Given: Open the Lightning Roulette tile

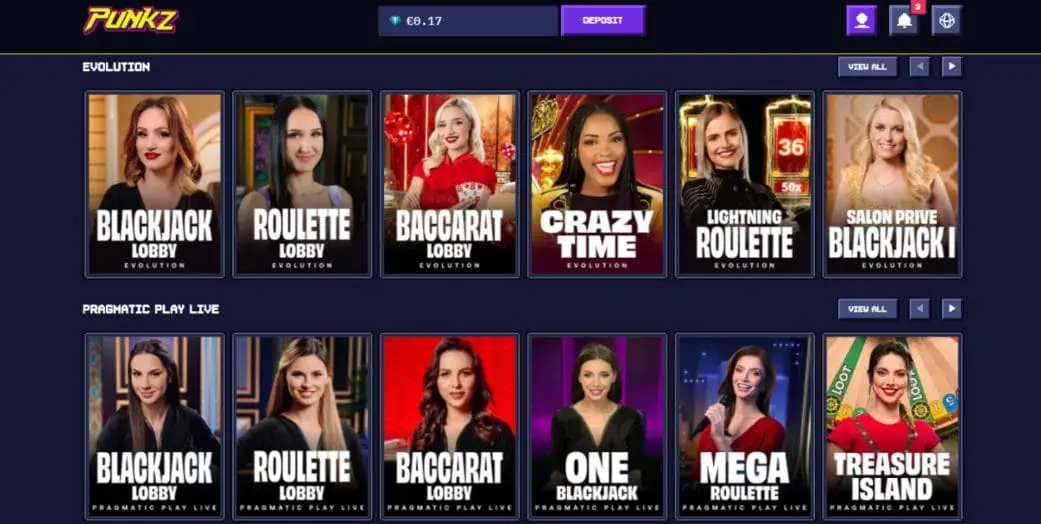Looking at the screenshot, I should point(744,184).
